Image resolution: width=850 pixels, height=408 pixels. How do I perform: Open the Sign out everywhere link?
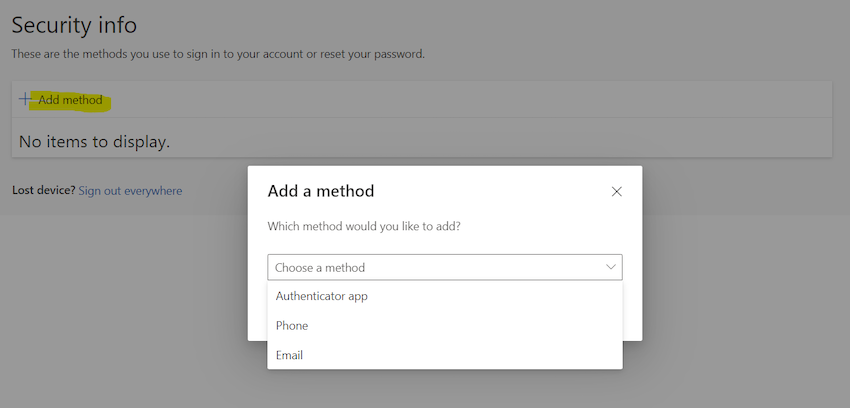pos(130,190)
